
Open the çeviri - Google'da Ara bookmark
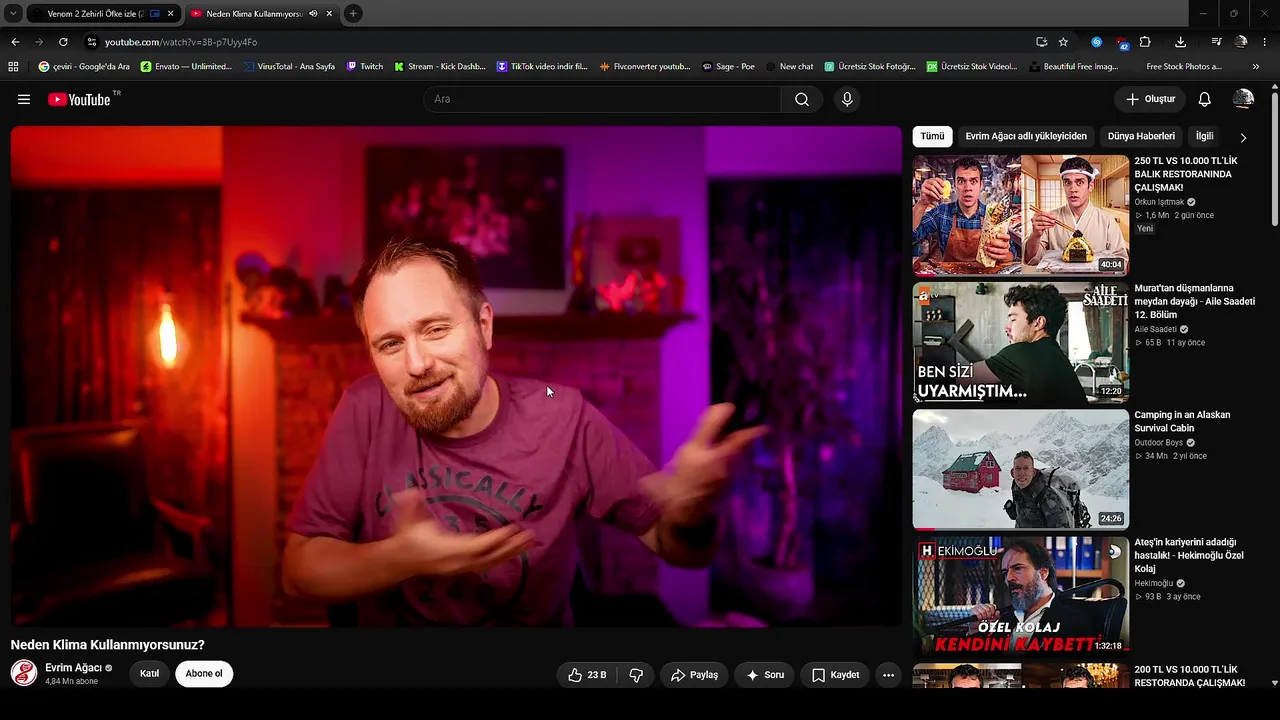[x=84, y=67]
